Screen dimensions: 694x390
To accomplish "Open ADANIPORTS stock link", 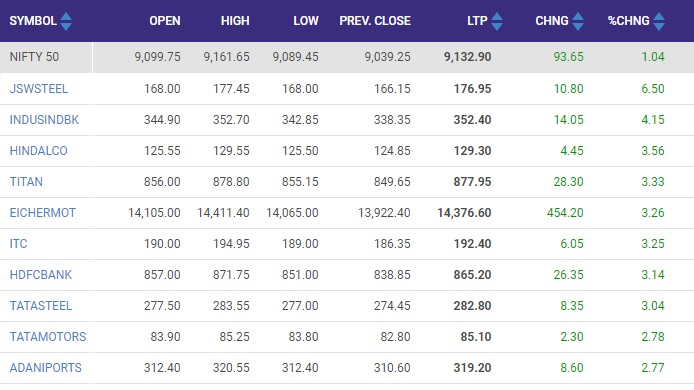I will [x=46, y=367].
